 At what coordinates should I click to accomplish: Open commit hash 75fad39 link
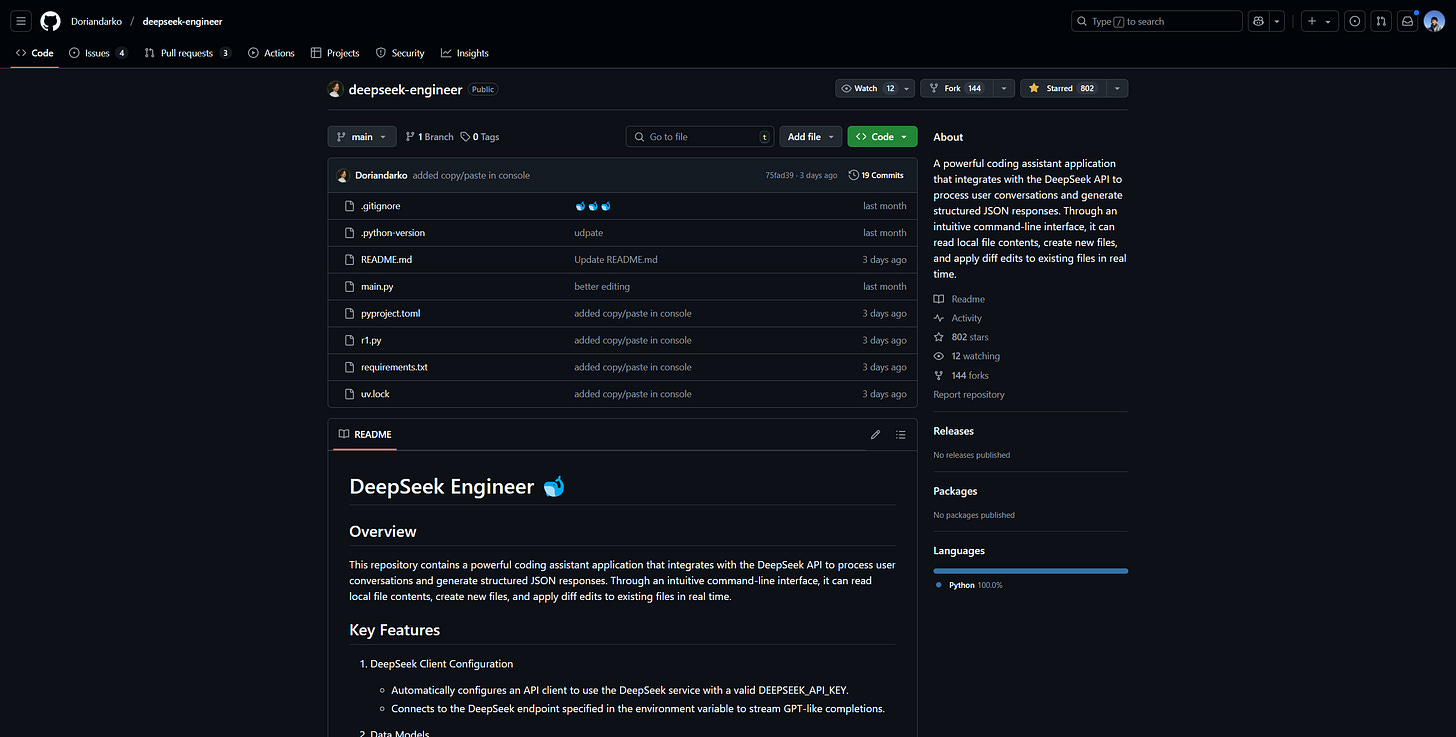[x=781, y=175]
